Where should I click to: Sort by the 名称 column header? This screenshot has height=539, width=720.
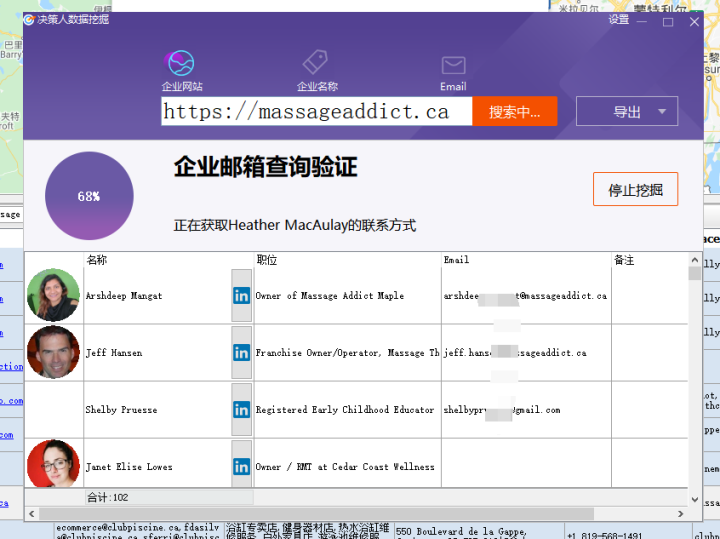[x=168, y=260]
